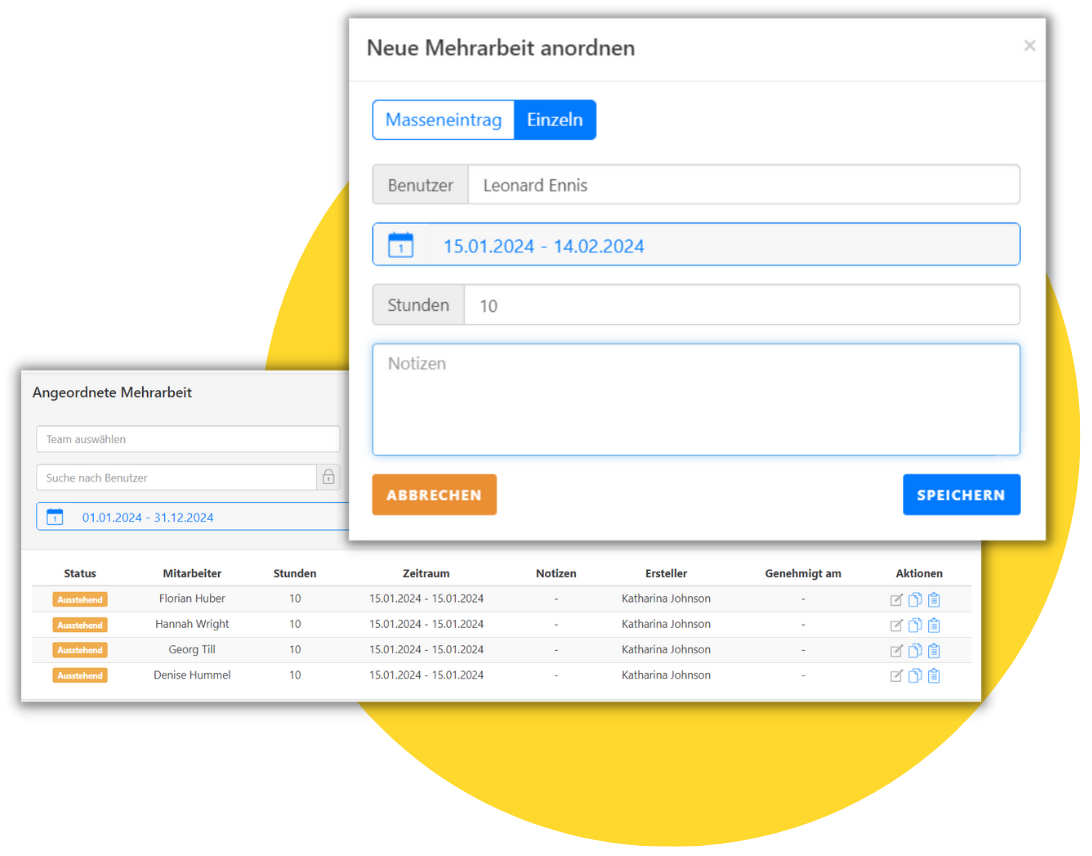Viewport: 1092px width, 856px height.
Task: Edit Denise Hummel's overtime entry
Action: click(x=896, y=676)
